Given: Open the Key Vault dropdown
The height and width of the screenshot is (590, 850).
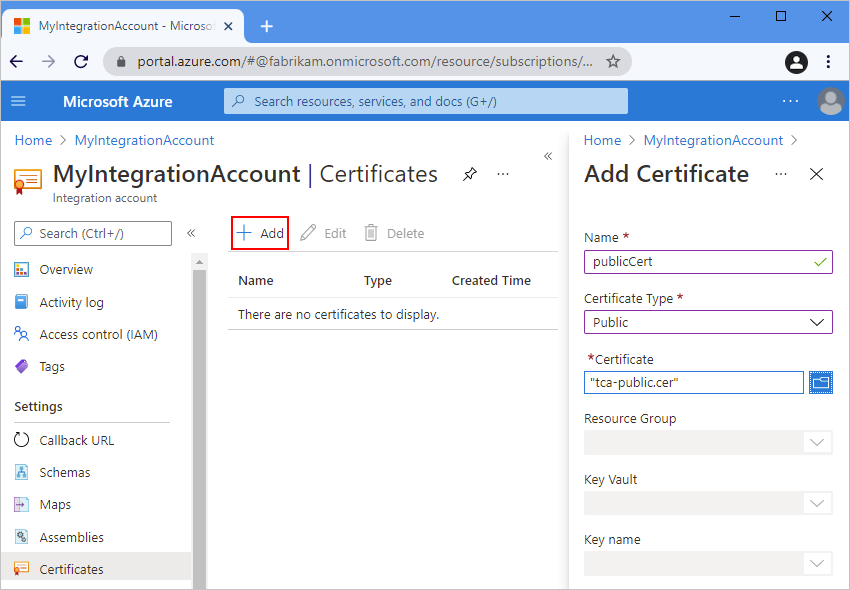Looking at the screenshot, I should [816, 502].
